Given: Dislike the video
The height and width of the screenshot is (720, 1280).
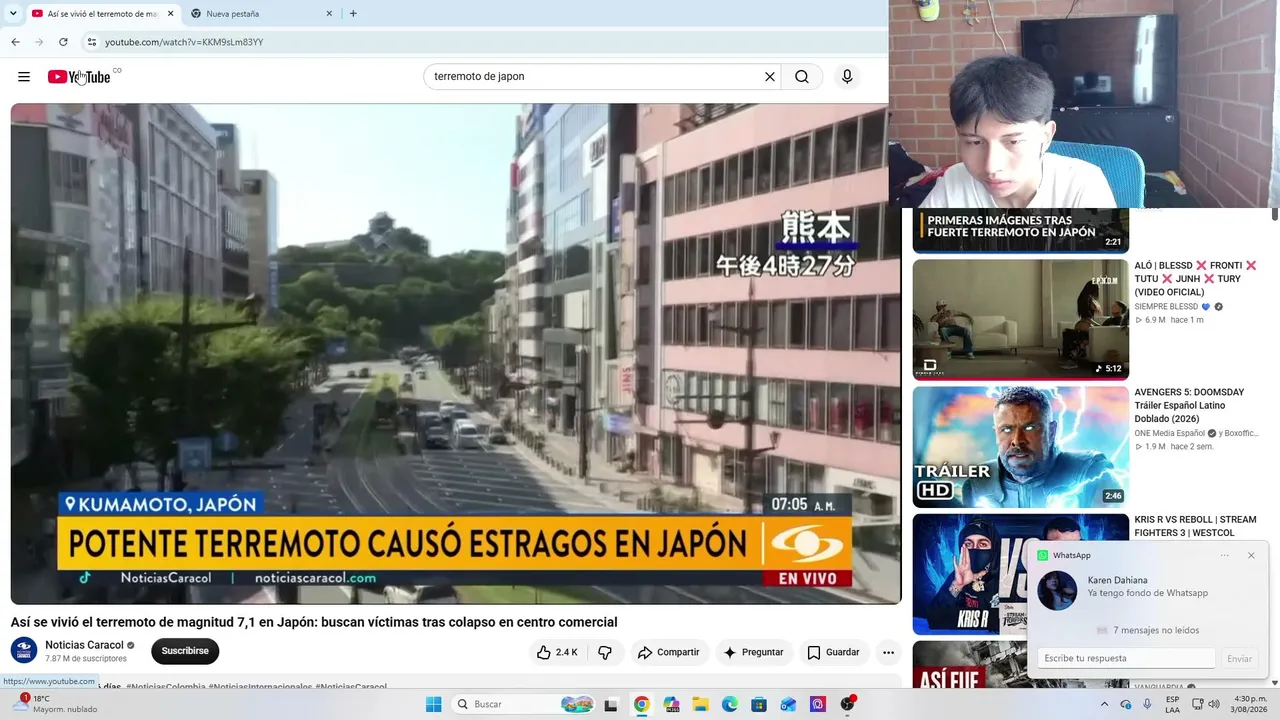Looking at the screenshot, I should 605,652.
